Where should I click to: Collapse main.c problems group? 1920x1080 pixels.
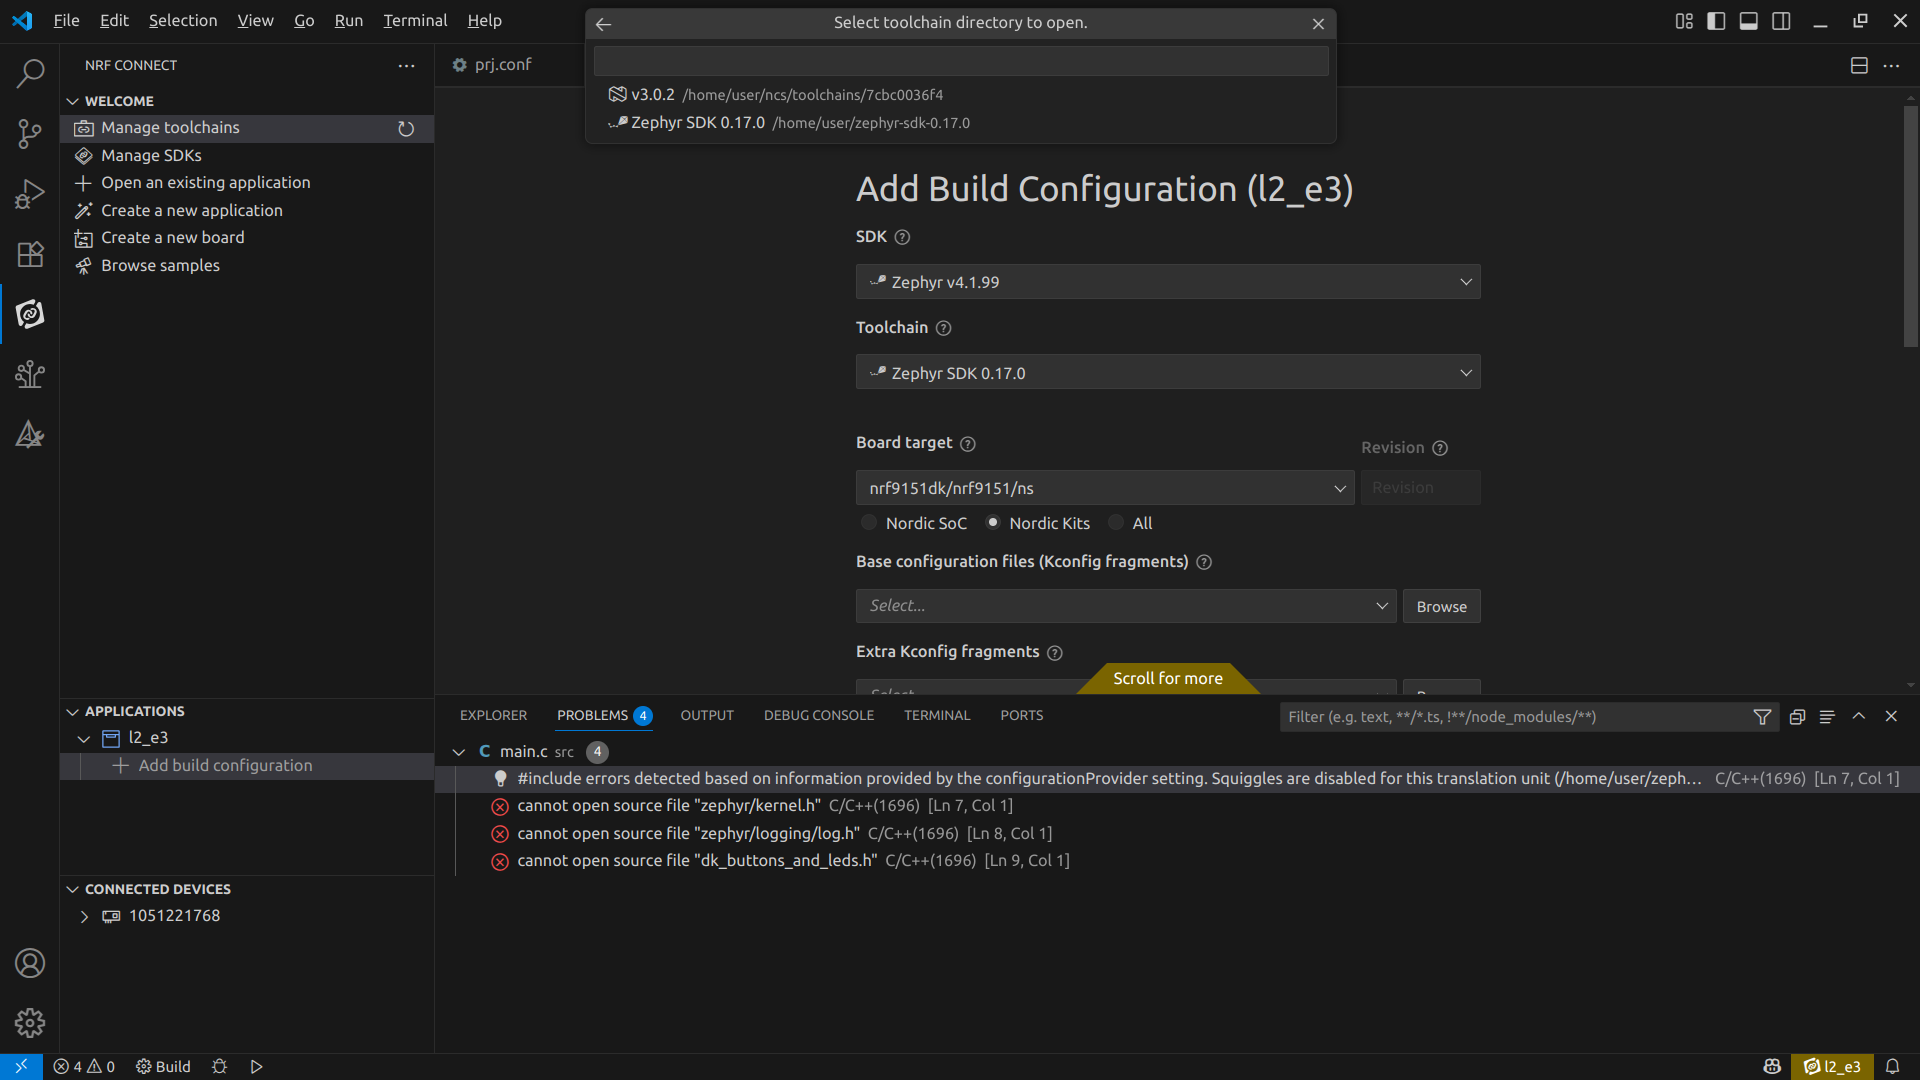click(459, 752)
